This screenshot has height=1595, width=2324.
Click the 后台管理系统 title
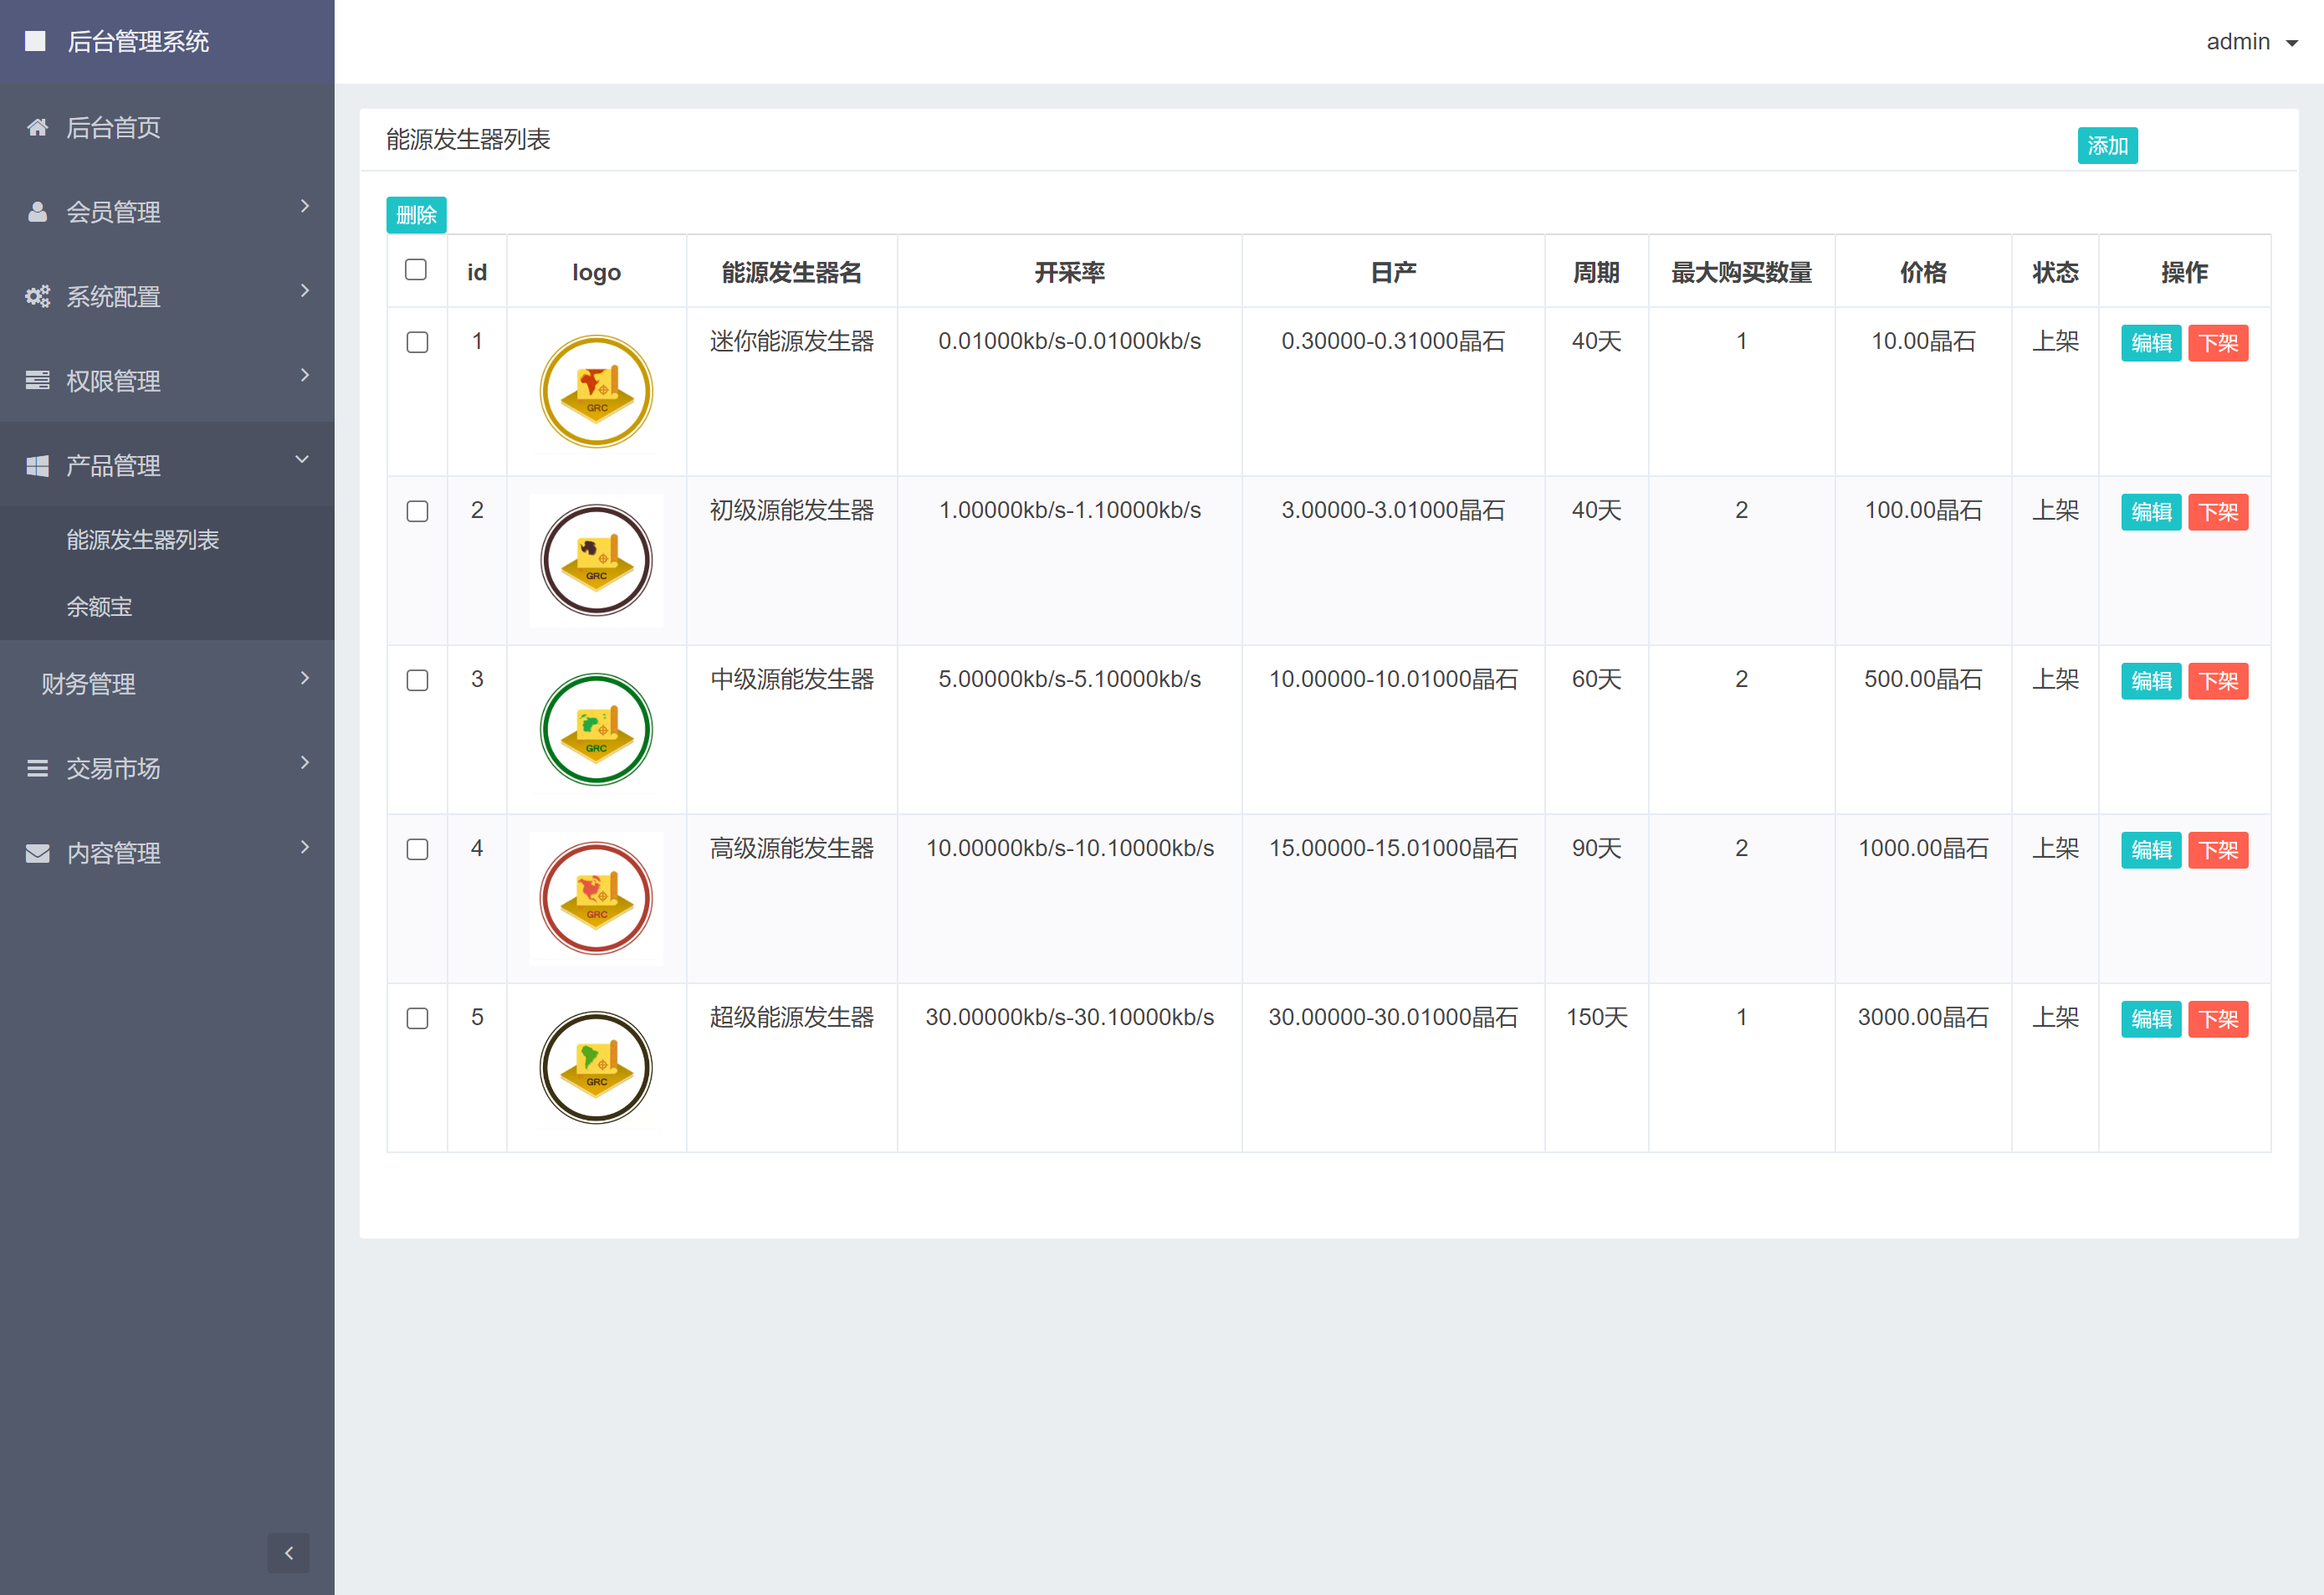click(138, 41)
